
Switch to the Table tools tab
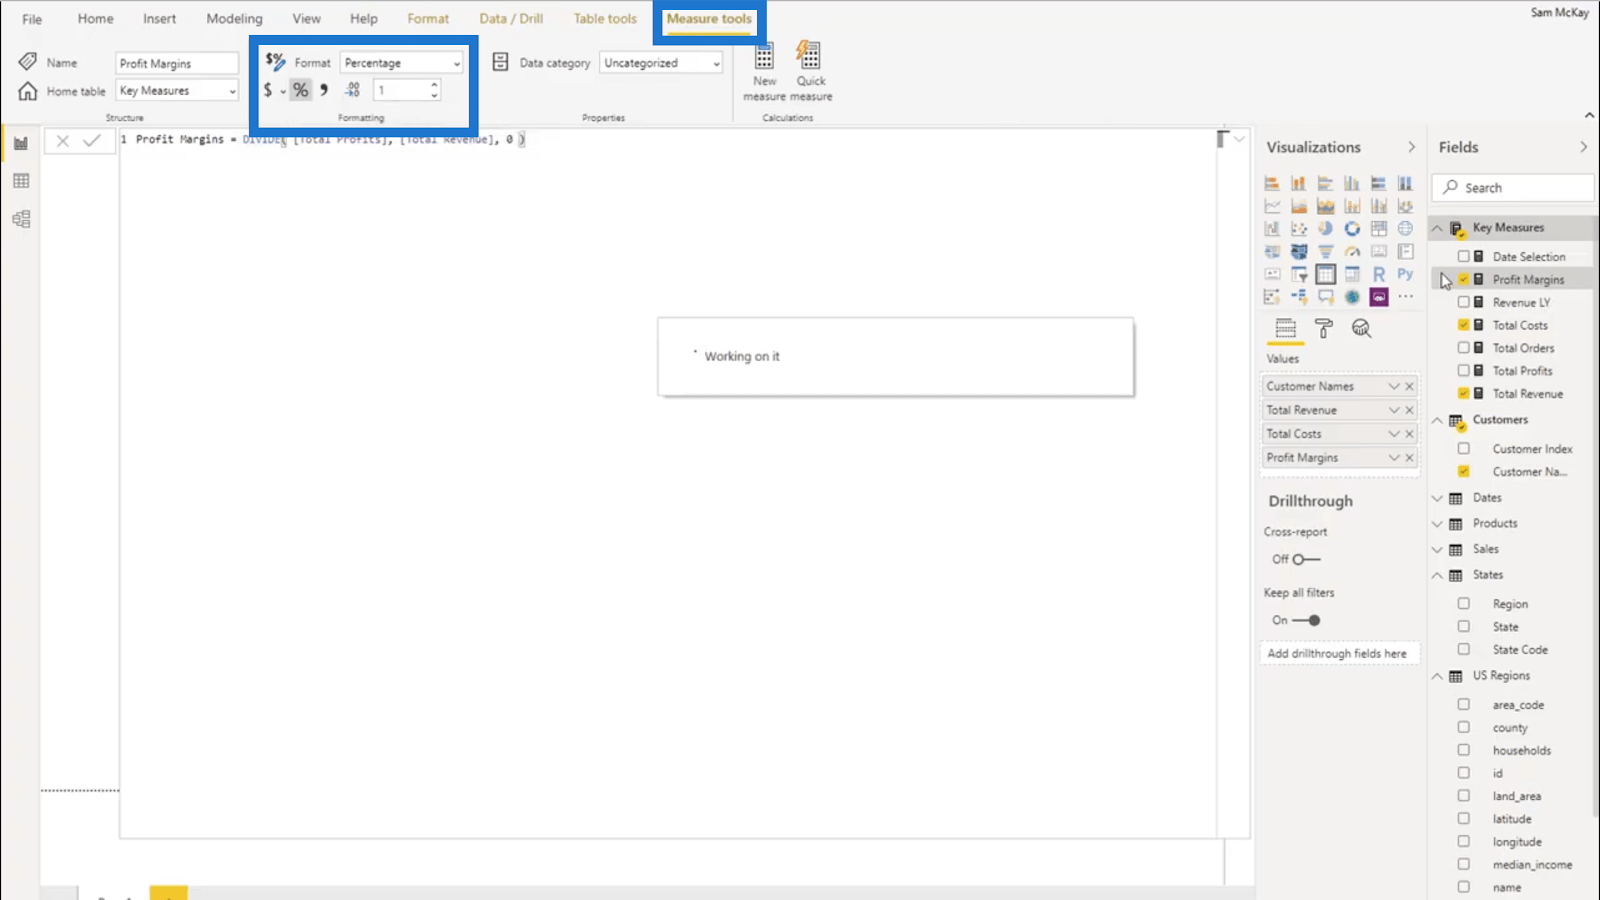[605, 19]
